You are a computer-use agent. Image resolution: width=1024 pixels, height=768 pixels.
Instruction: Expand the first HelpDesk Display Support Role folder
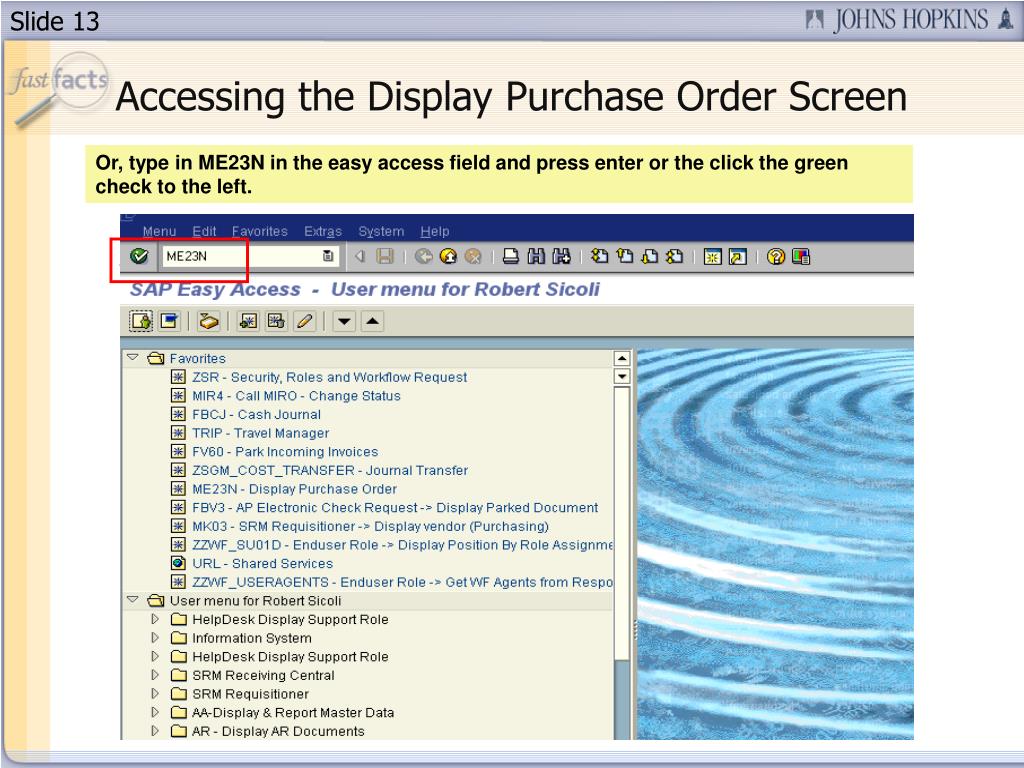[x=155, y=618]
